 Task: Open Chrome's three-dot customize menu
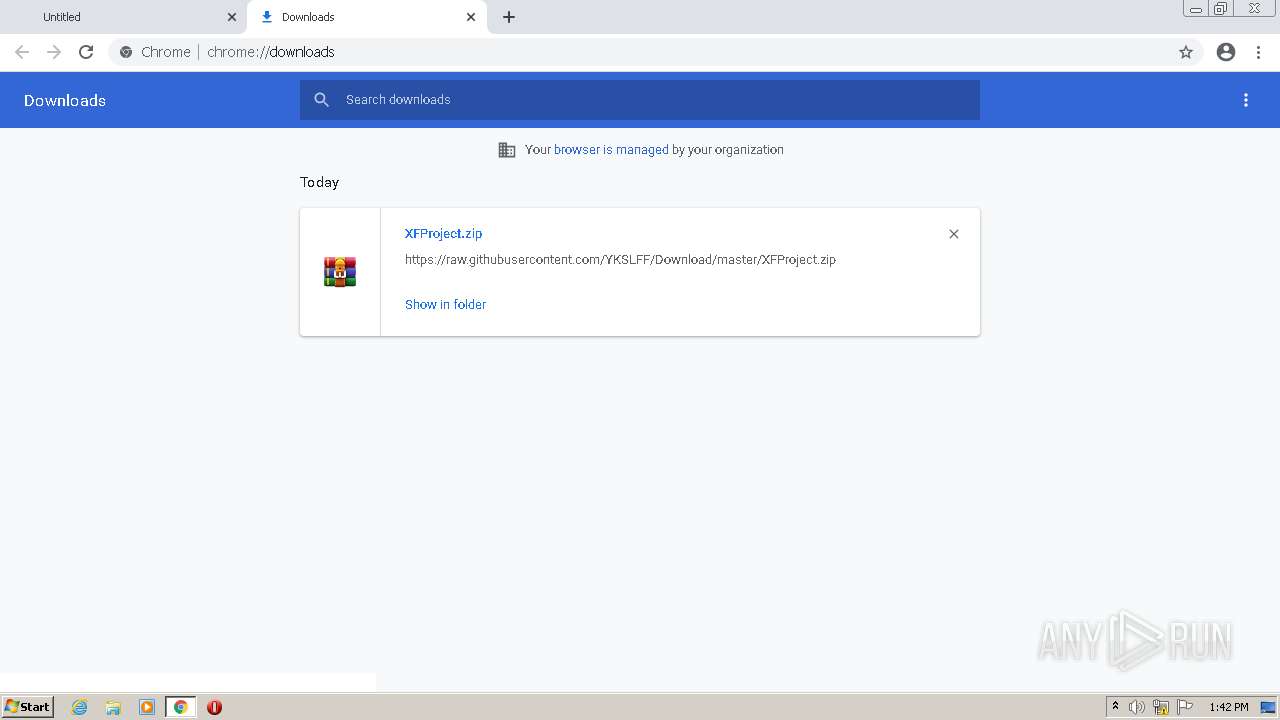1258,52
